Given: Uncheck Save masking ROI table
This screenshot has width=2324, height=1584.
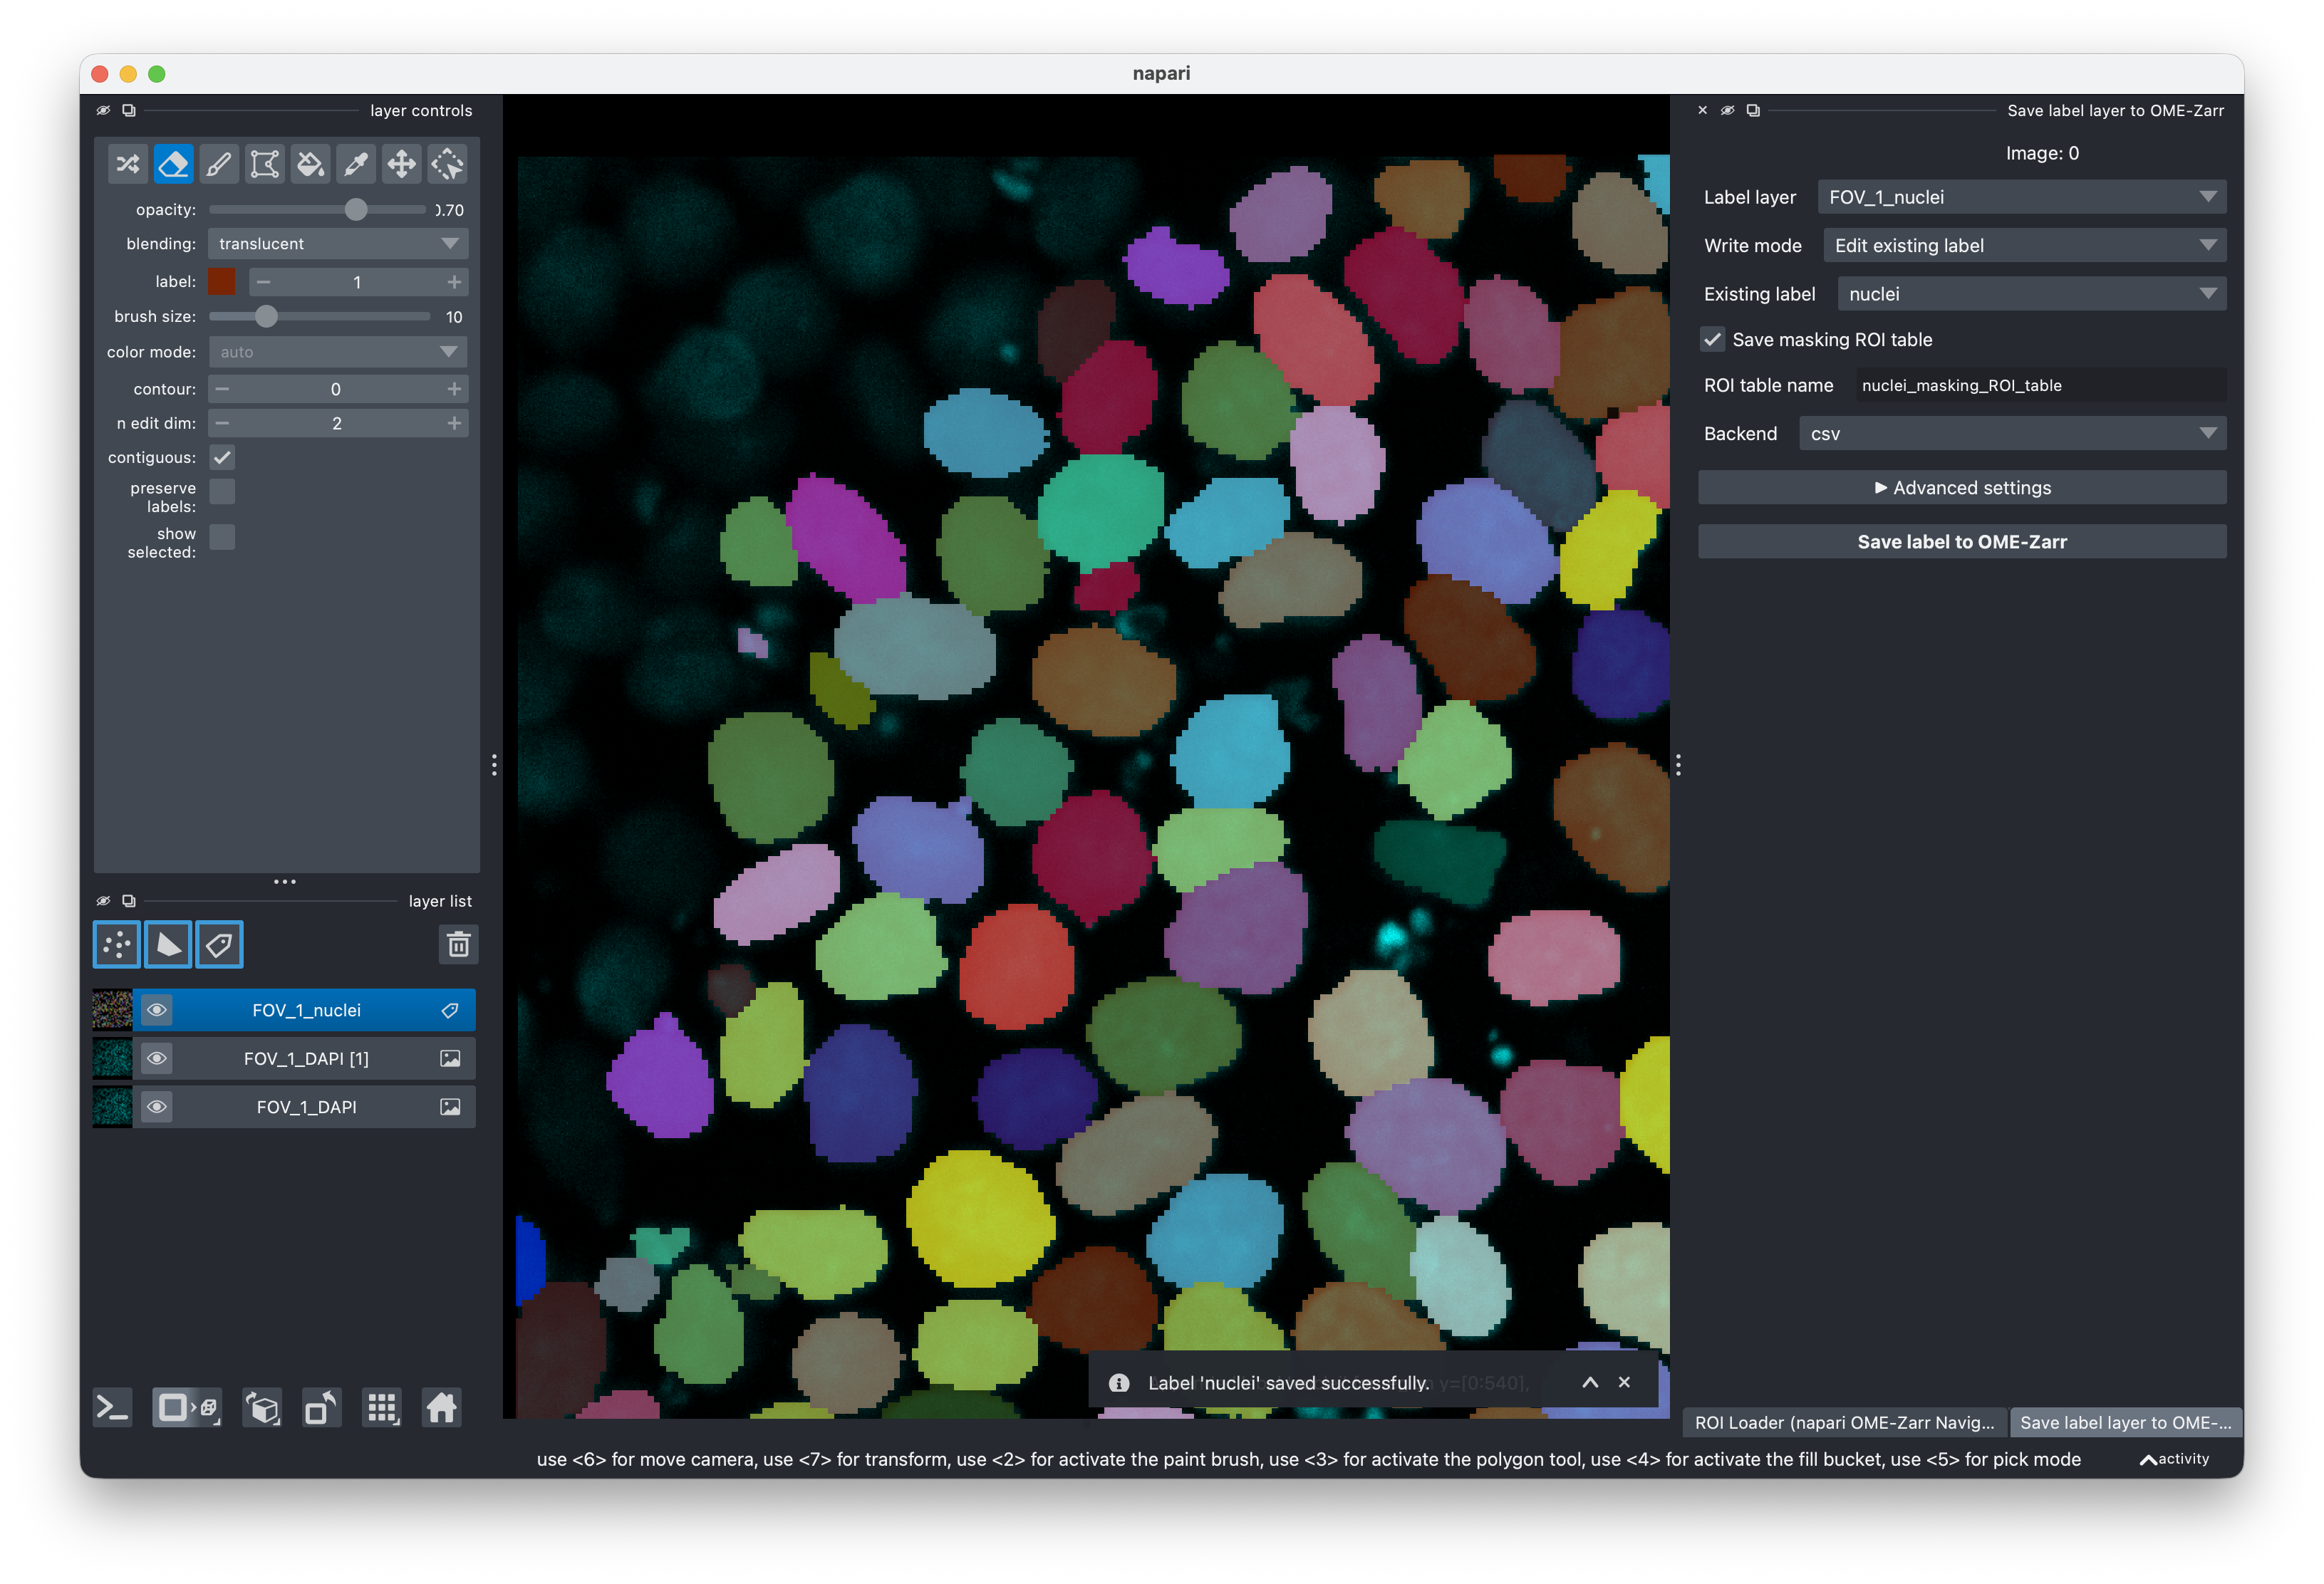Looking at the screenshot, I should pos(1713,339).
